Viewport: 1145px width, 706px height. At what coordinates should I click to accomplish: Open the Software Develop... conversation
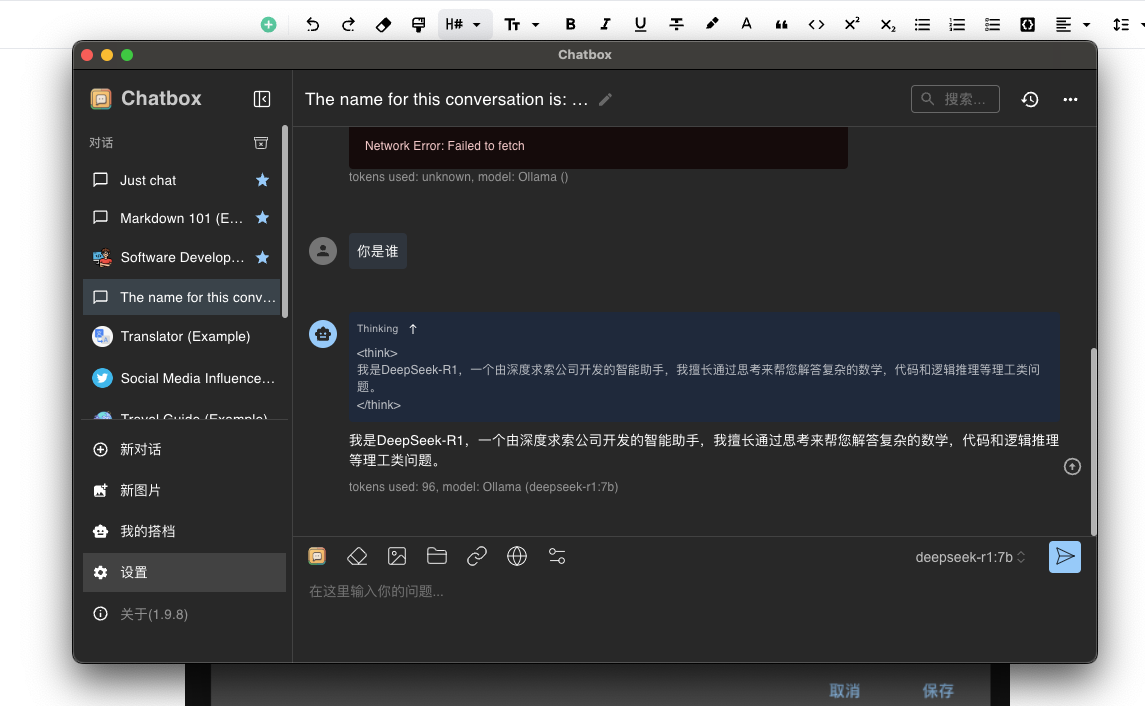click(181, 258)
